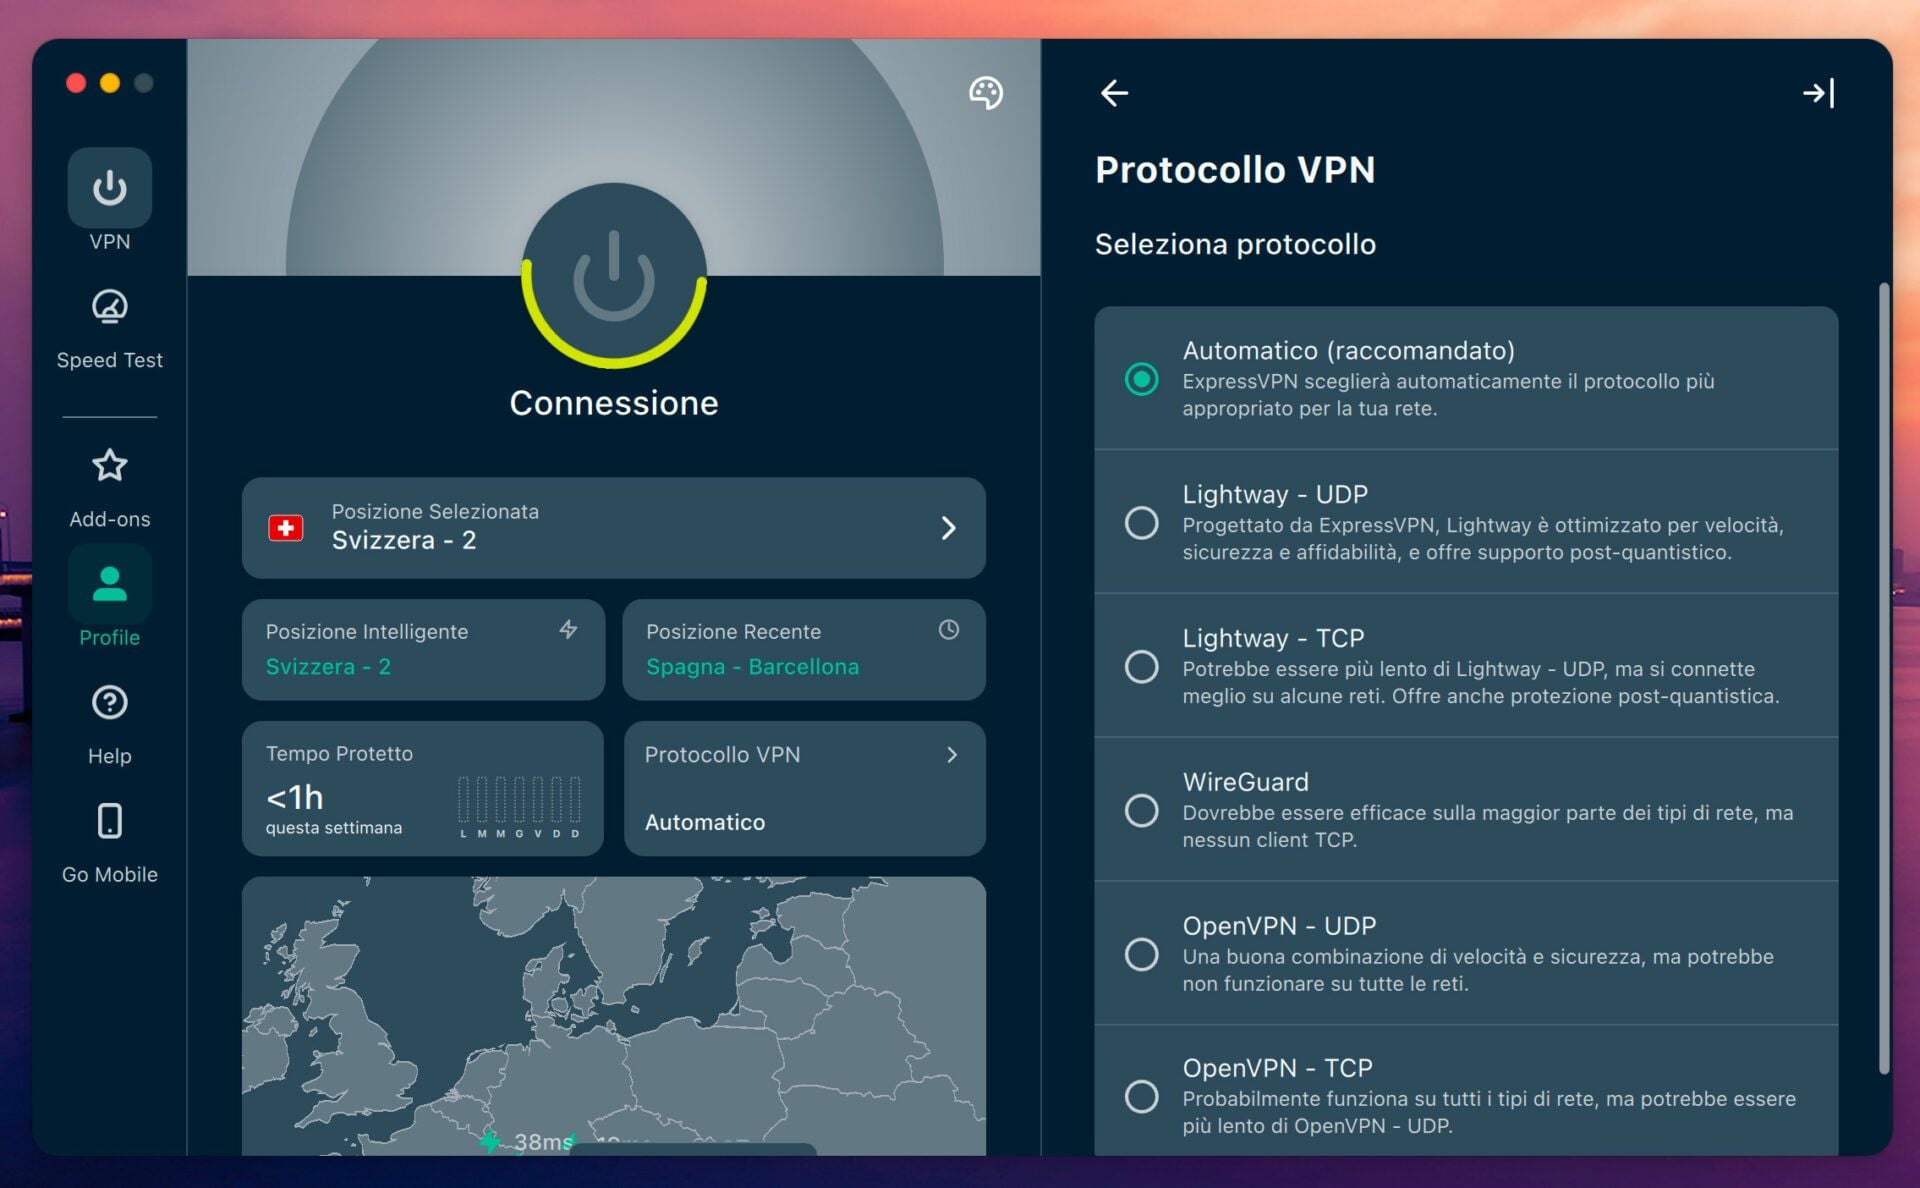
Task: Minimize the window with yellow button
Action: point(110,83)
